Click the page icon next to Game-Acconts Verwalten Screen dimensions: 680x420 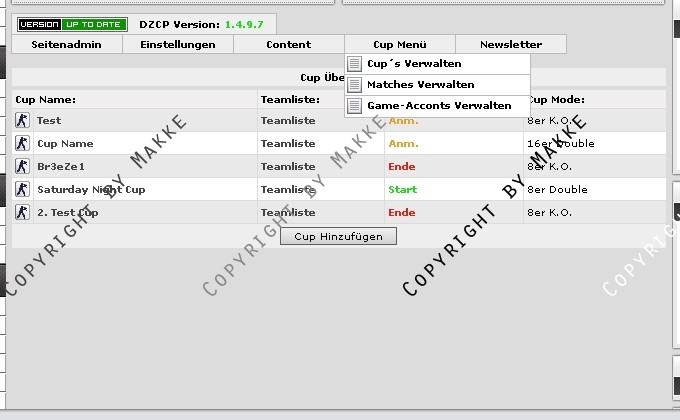tap(355, 106)
